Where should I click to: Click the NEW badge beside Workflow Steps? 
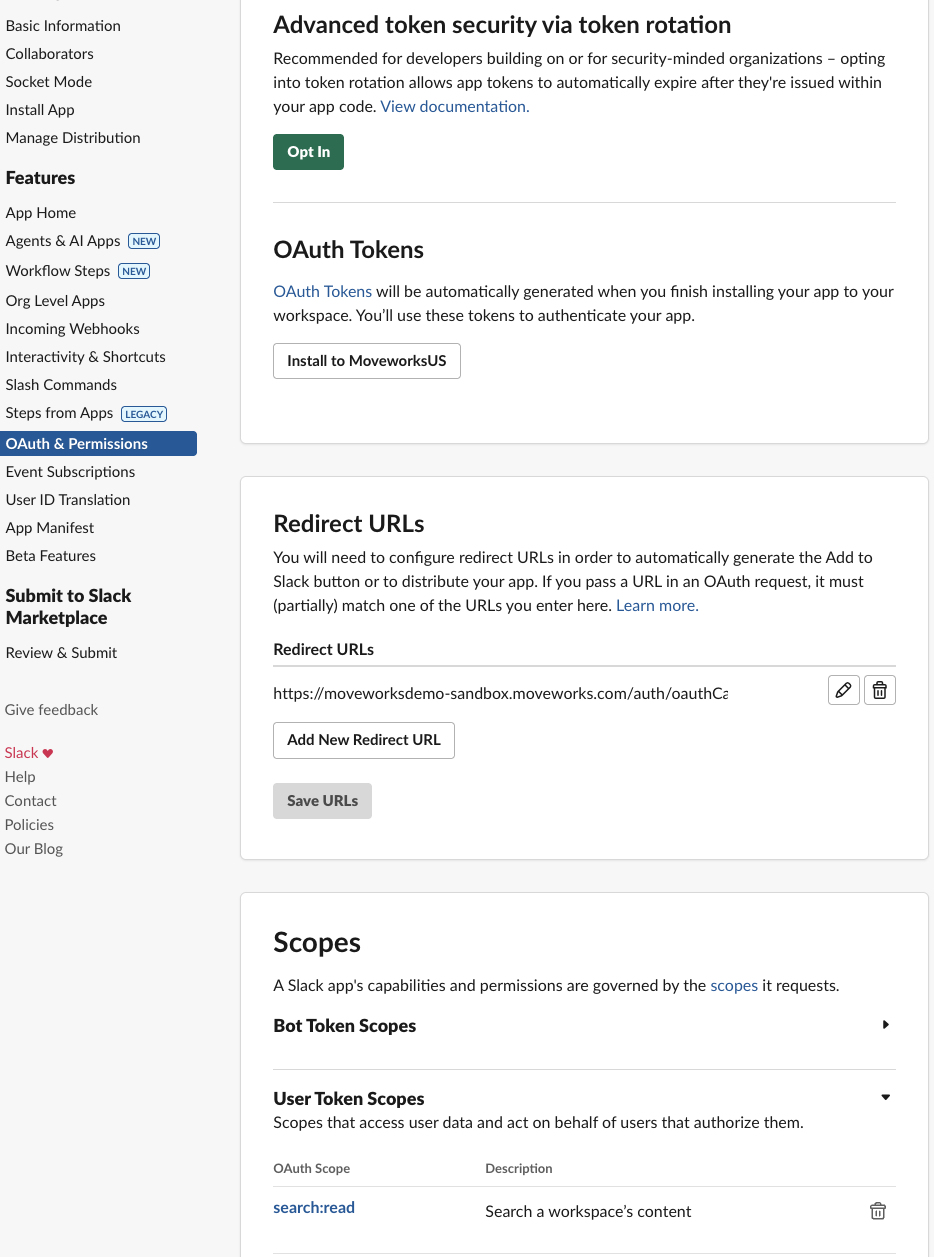coord(134,271)
